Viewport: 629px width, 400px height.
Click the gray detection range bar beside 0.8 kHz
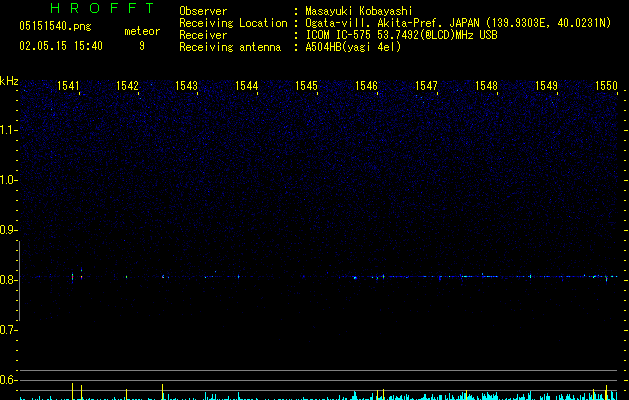(19, 280)
